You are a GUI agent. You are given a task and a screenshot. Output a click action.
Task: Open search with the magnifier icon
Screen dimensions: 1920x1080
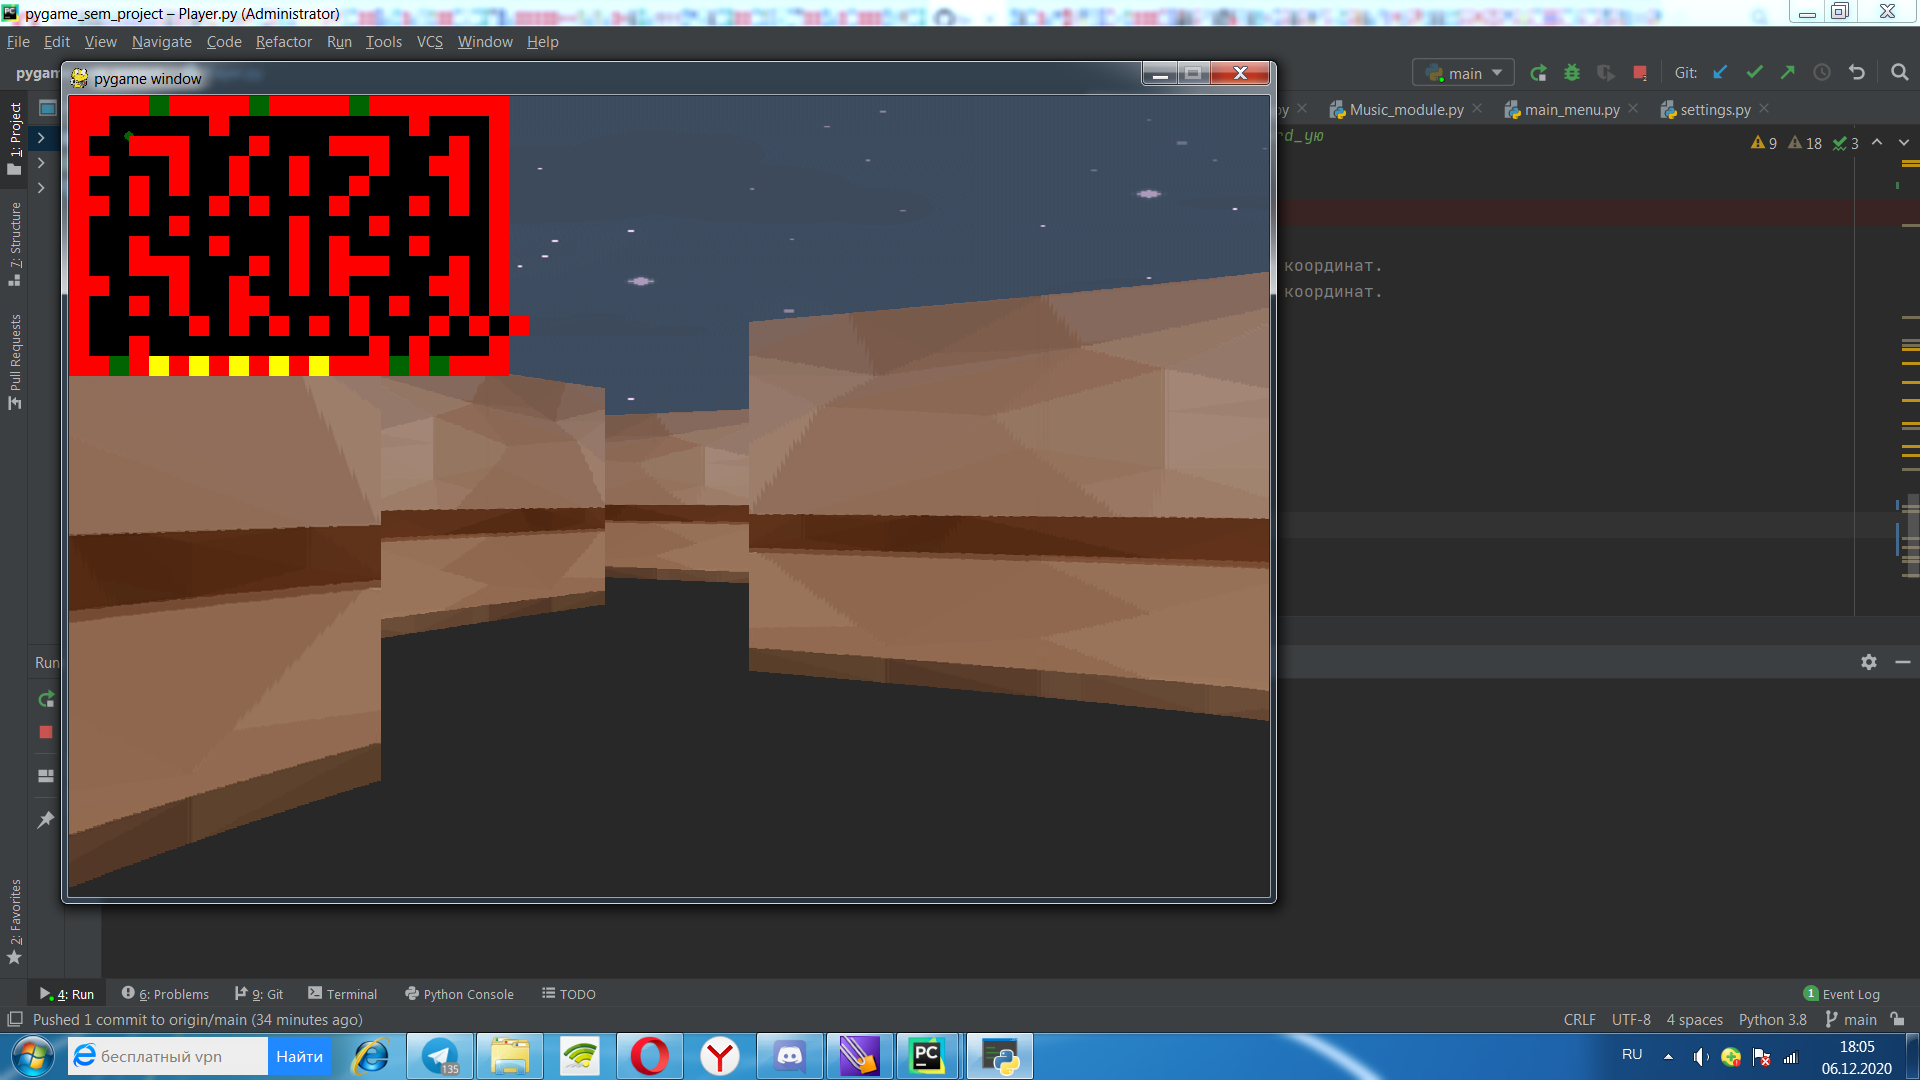coord(1900,72)
